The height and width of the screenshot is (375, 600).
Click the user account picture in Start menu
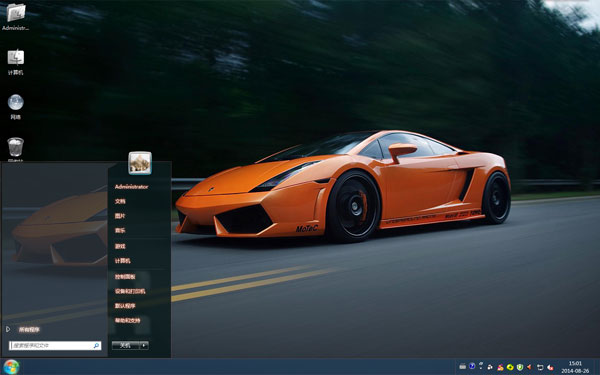click(x=140, y=163)
